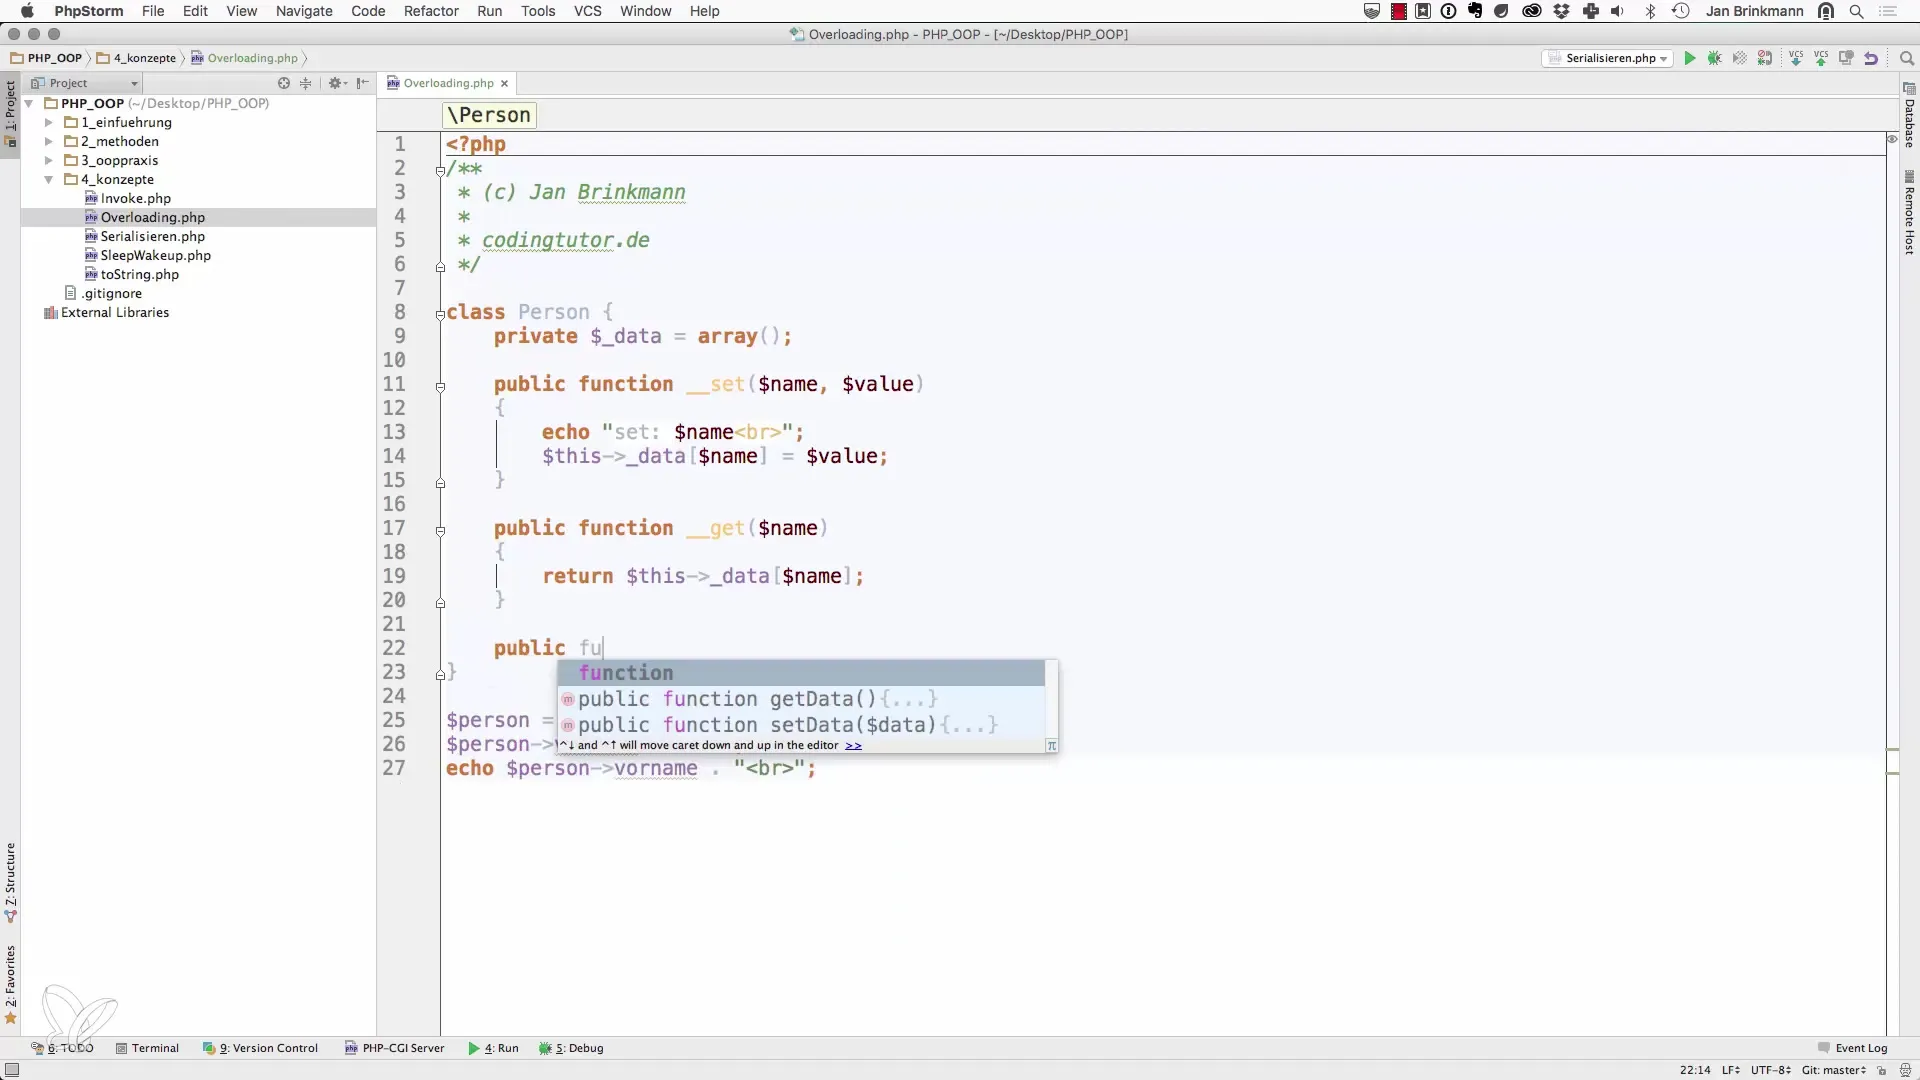The image size is (1920, 1080).
Task: Open the inspections icon in the status bar
Action: click(1905, 1070)
